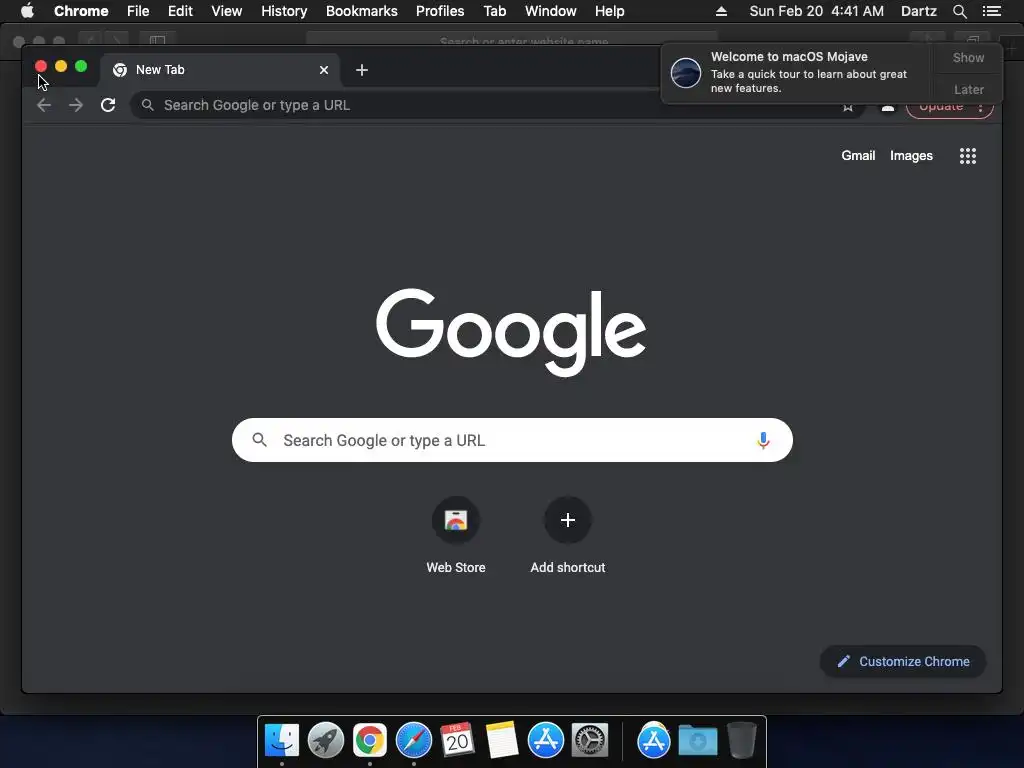Open the Downloads folder in the Dock
The height and width of the screenshot is (768, 1024).
697,741
